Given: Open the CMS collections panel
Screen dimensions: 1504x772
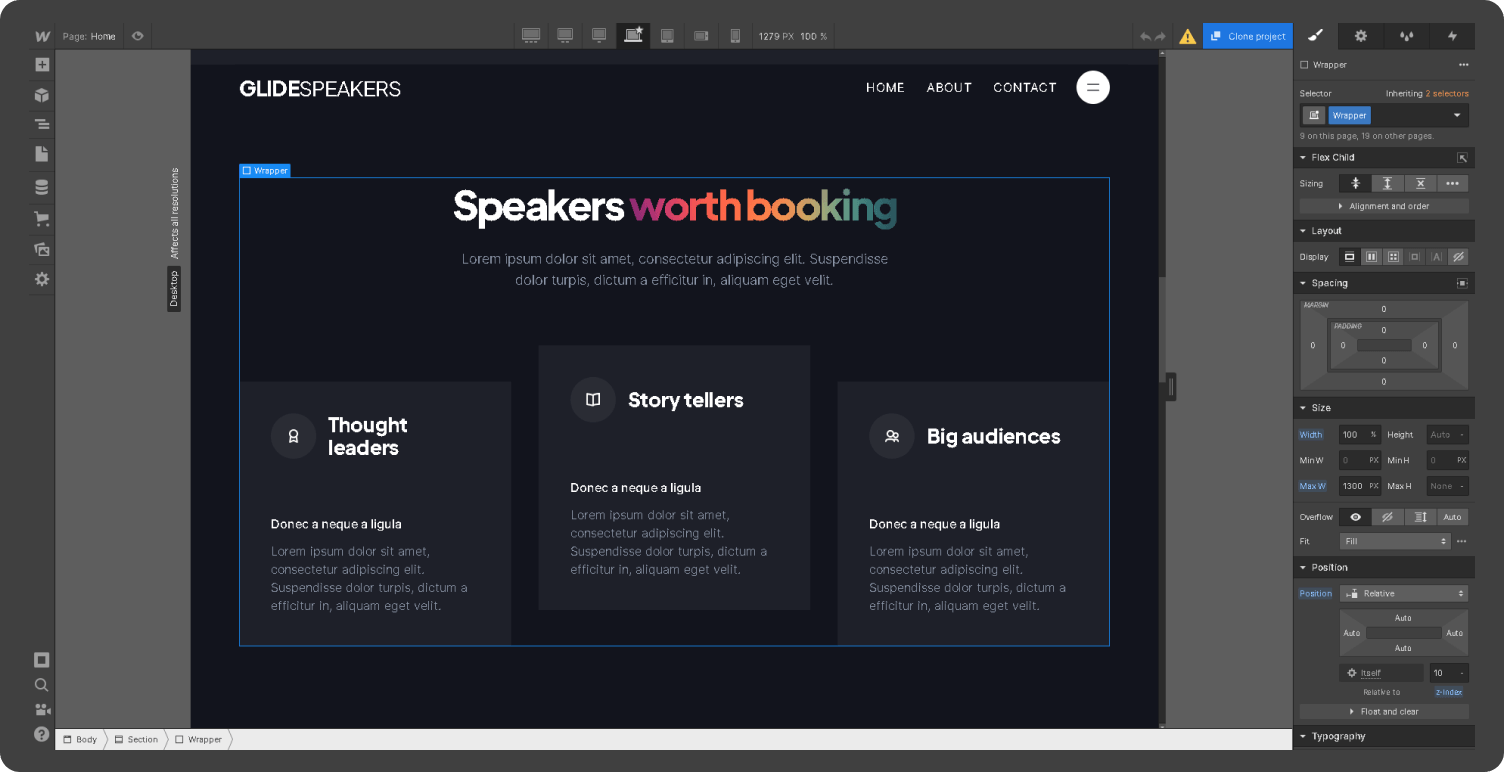Looking at the screenshot, I should (42, 187).
